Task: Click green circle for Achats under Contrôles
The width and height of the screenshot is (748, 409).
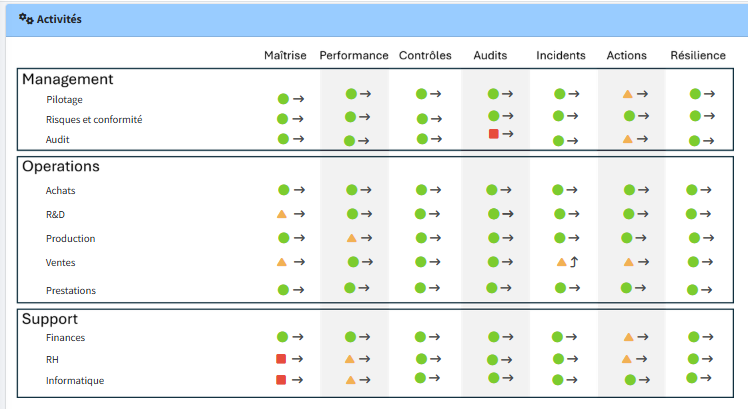Action: [x=421, y=189]
